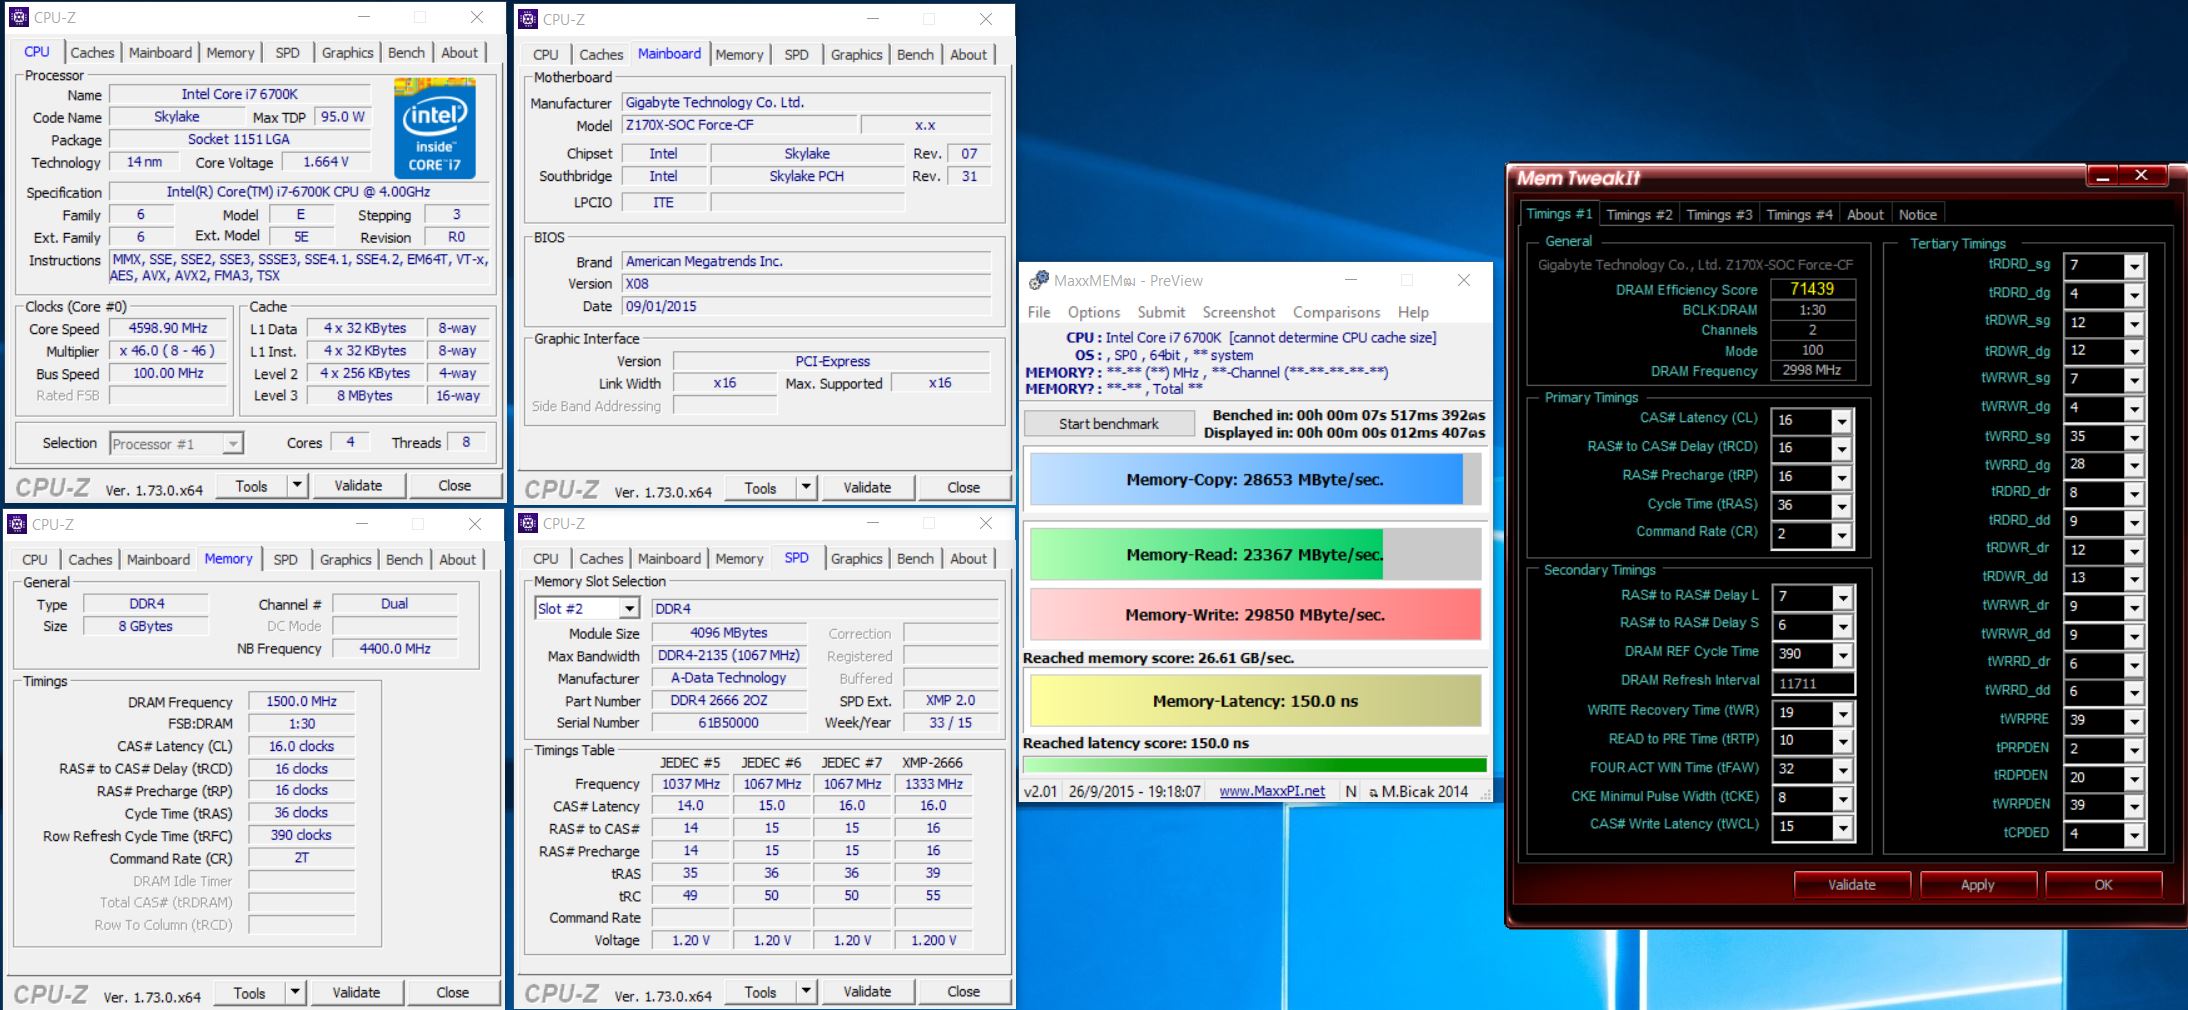This screenshot has height=1010, width=2188.
Task: Click the Memory-Read result bar
Action: click(1255, 554)
